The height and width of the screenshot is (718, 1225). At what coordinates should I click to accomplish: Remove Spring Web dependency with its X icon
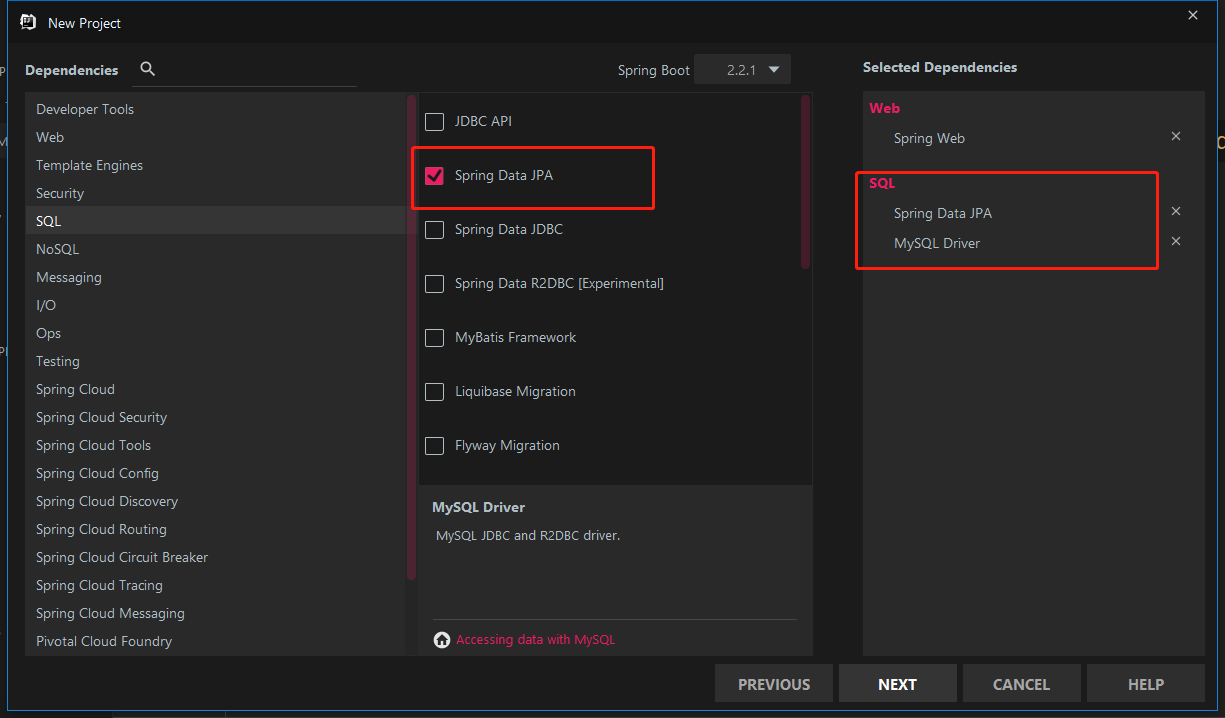click(1176, 136)
